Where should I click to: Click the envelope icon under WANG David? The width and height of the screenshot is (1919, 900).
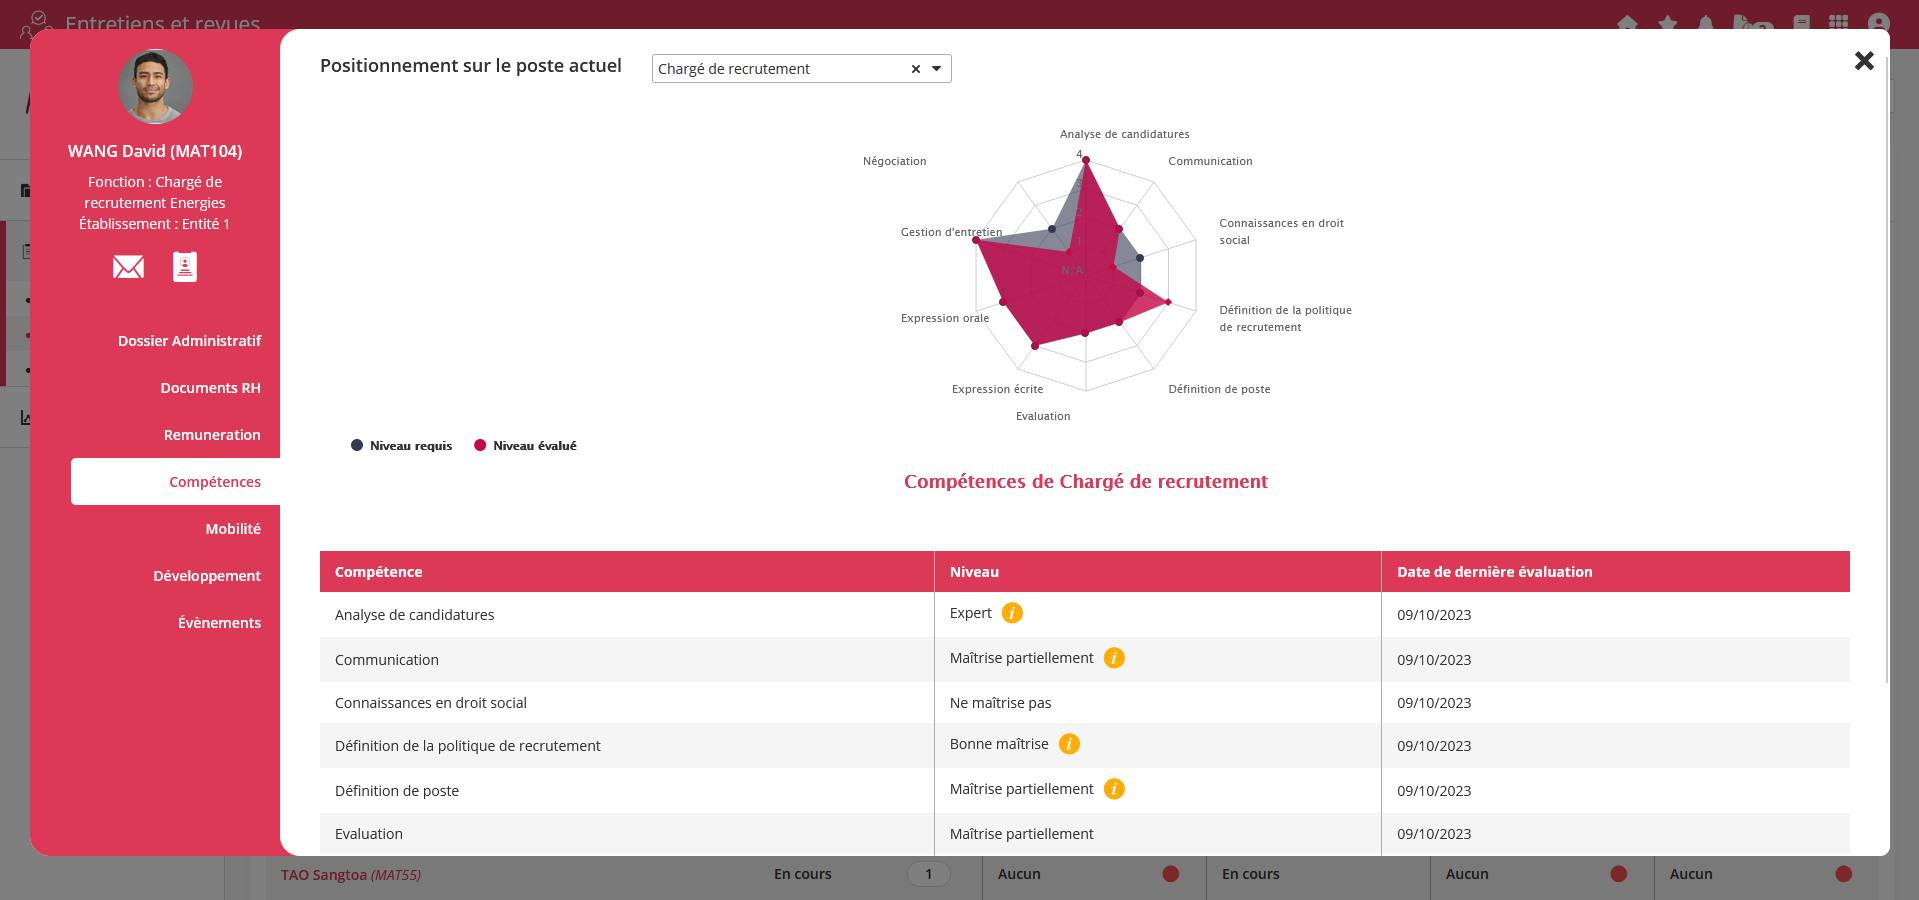128,267
